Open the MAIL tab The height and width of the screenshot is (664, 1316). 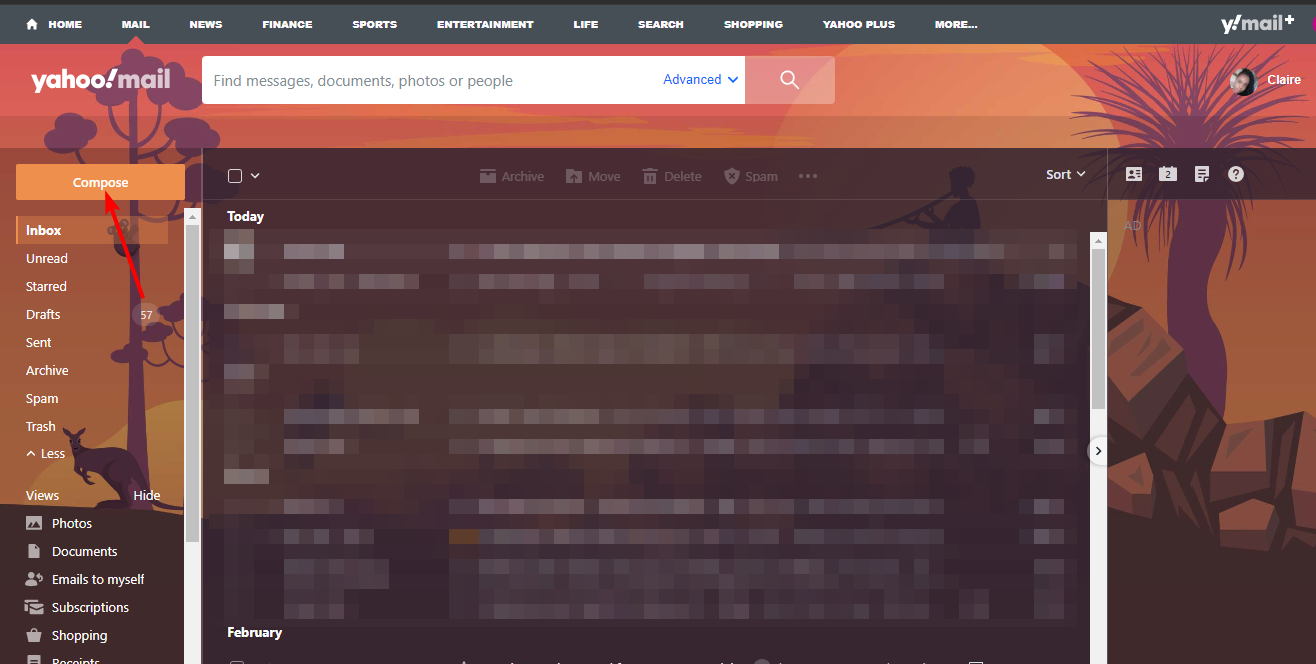click(135, 24)
